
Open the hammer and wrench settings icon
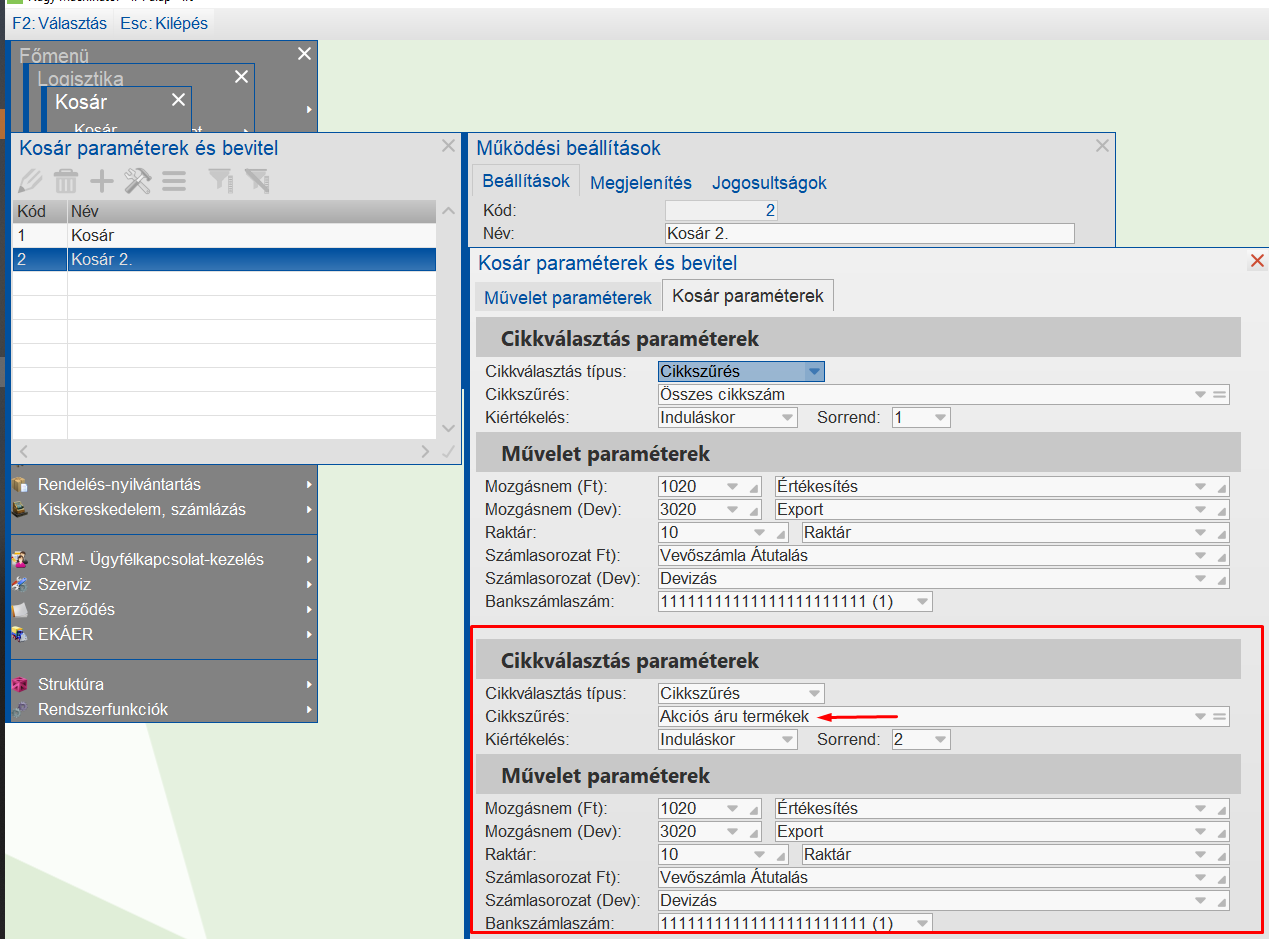(x=137, y=181)
